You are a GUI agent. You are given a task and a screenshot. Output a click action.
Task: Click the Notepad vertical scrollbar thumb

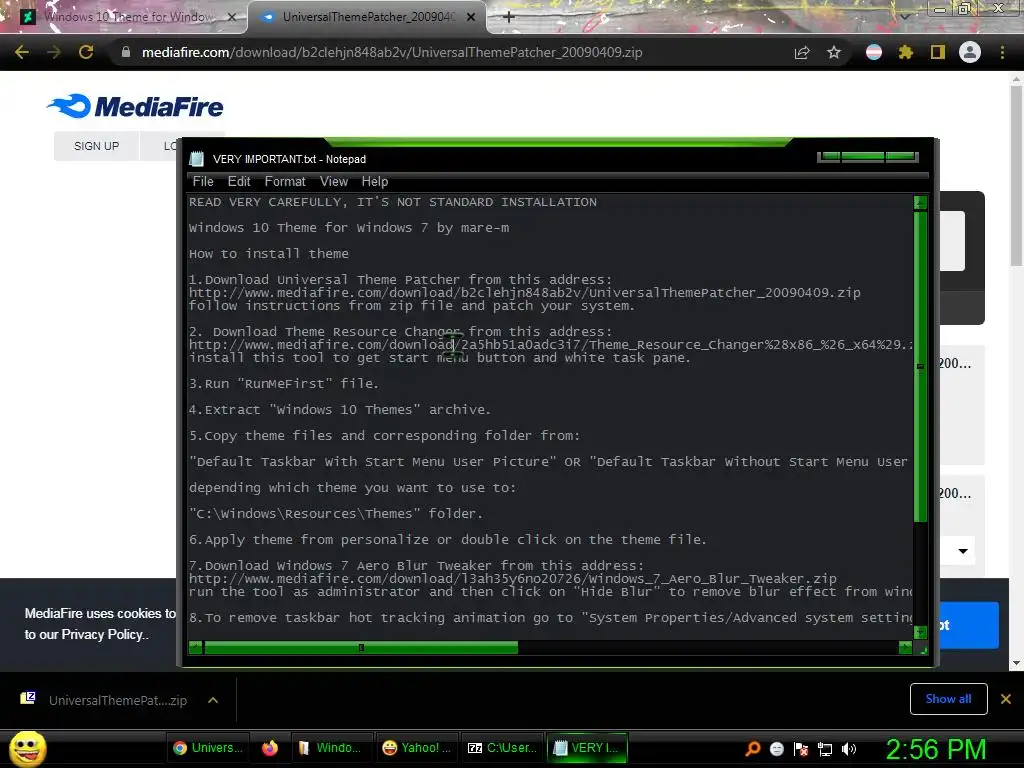[x=920, y=366]
